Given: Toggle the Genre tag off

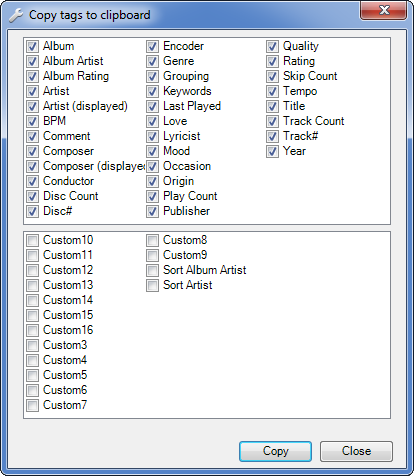Looking at the screenshot, I should point(152,61).
